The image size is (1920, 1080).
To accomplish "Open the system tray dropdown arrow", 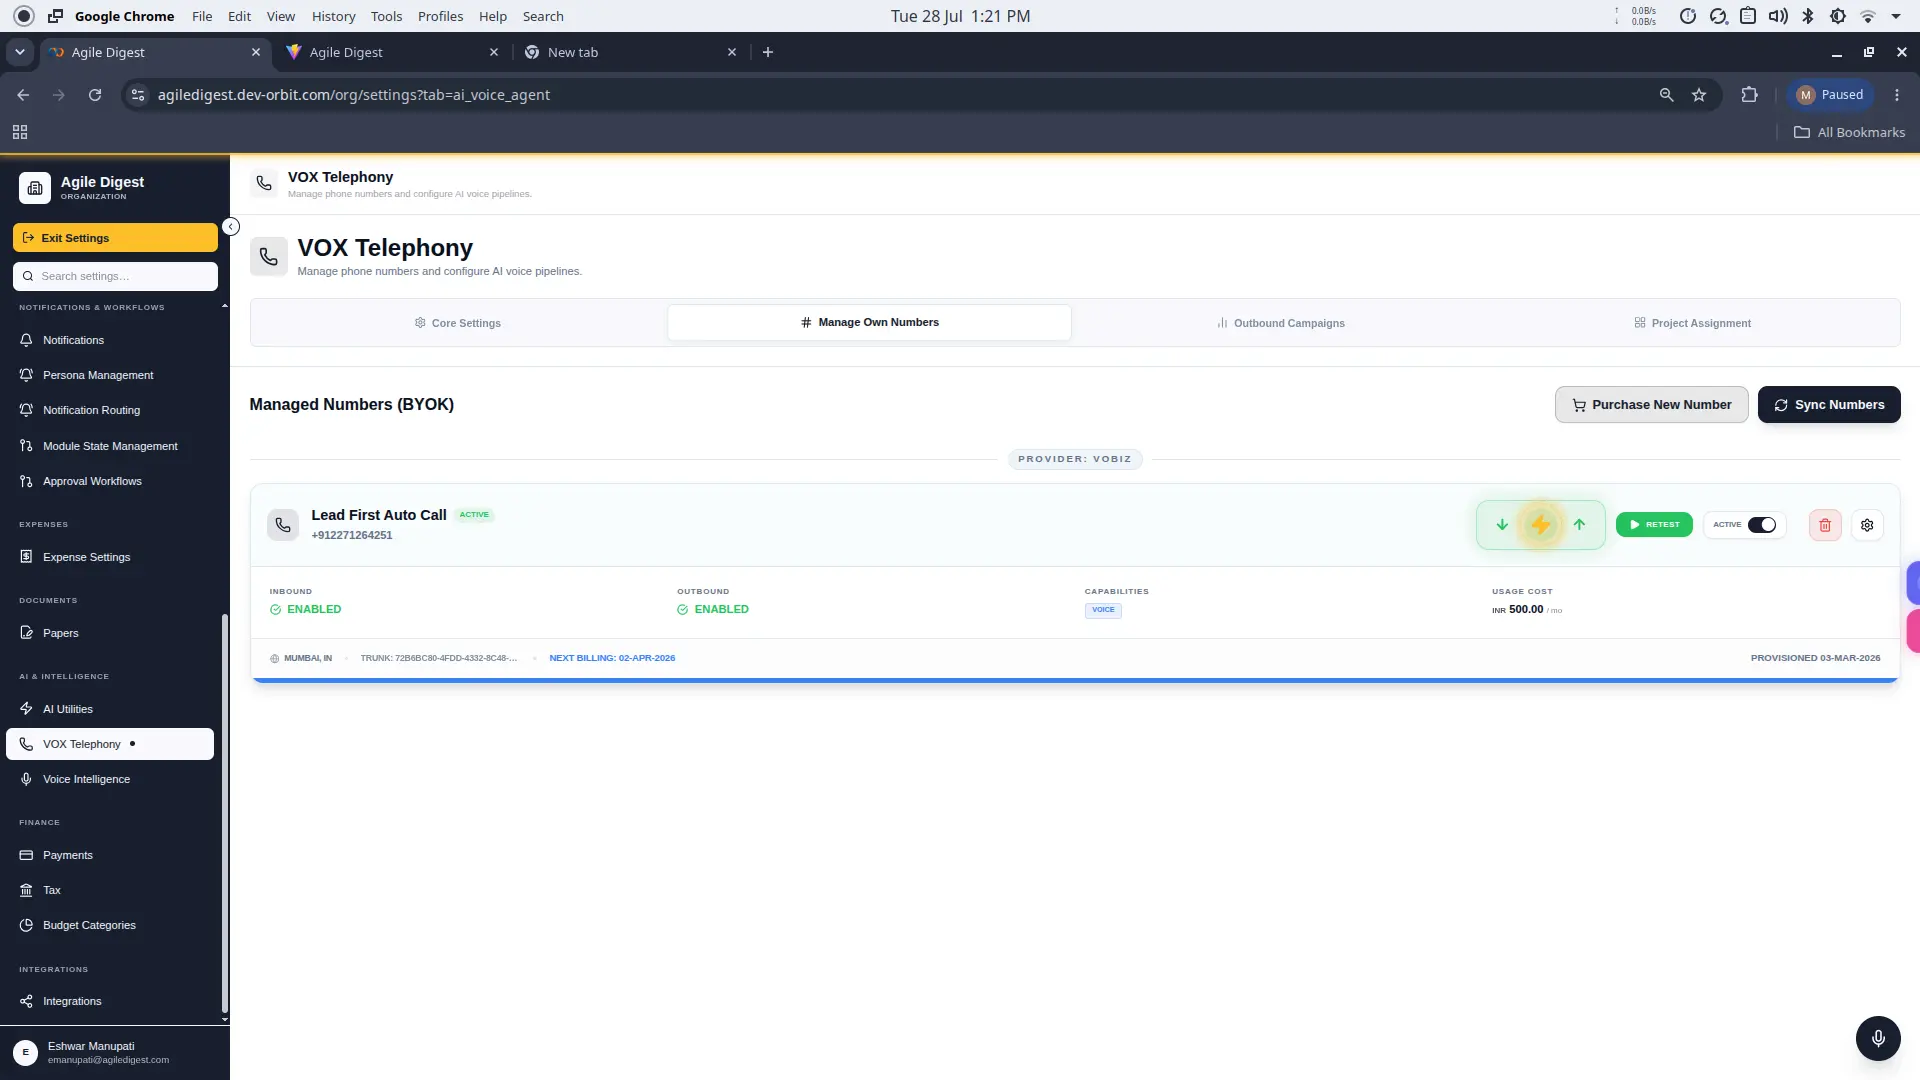I will [1896, 16].
